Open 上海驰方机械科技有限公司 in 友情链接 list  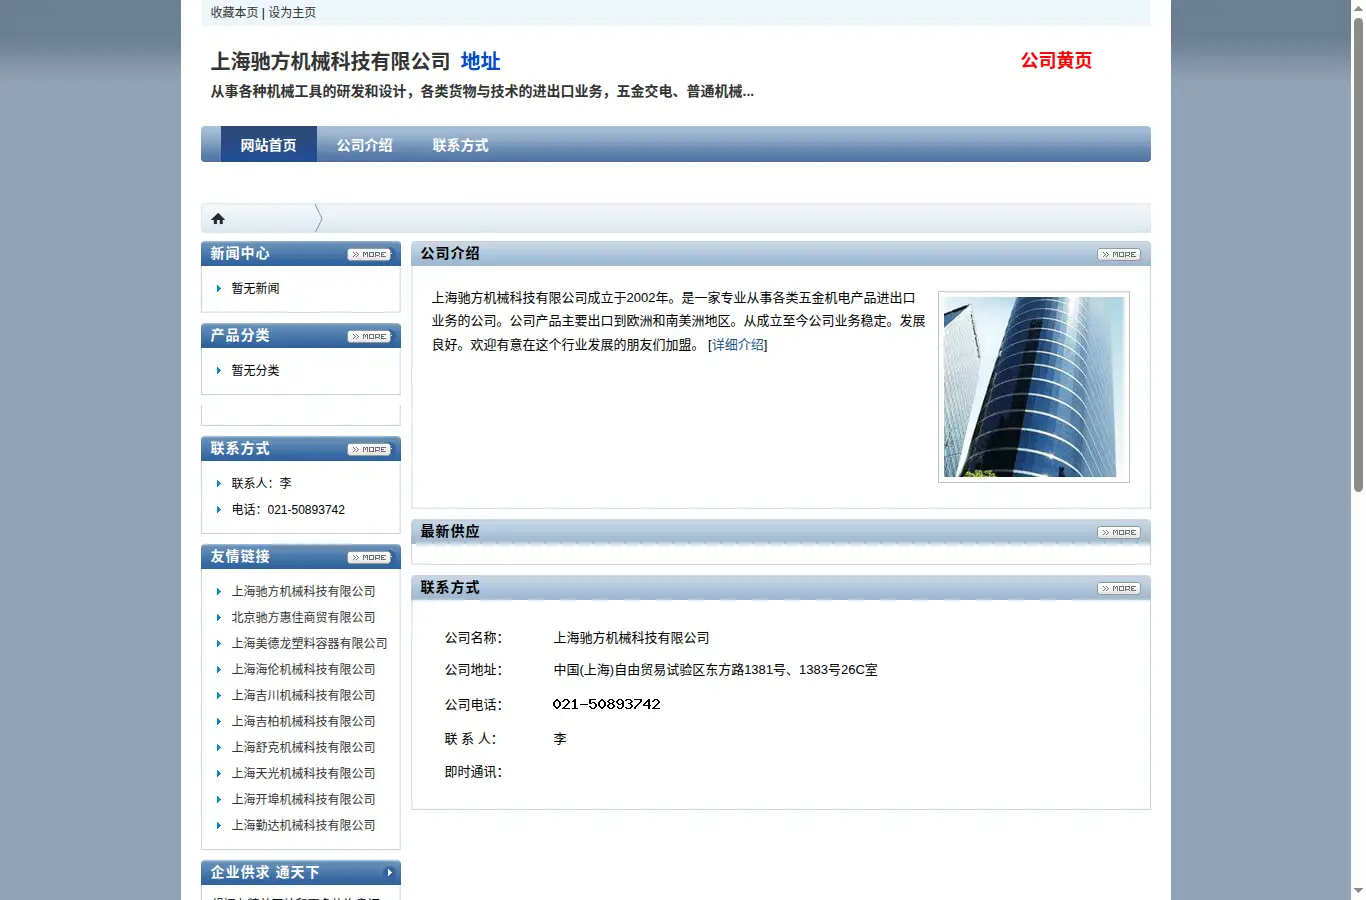tap(303, 592)
